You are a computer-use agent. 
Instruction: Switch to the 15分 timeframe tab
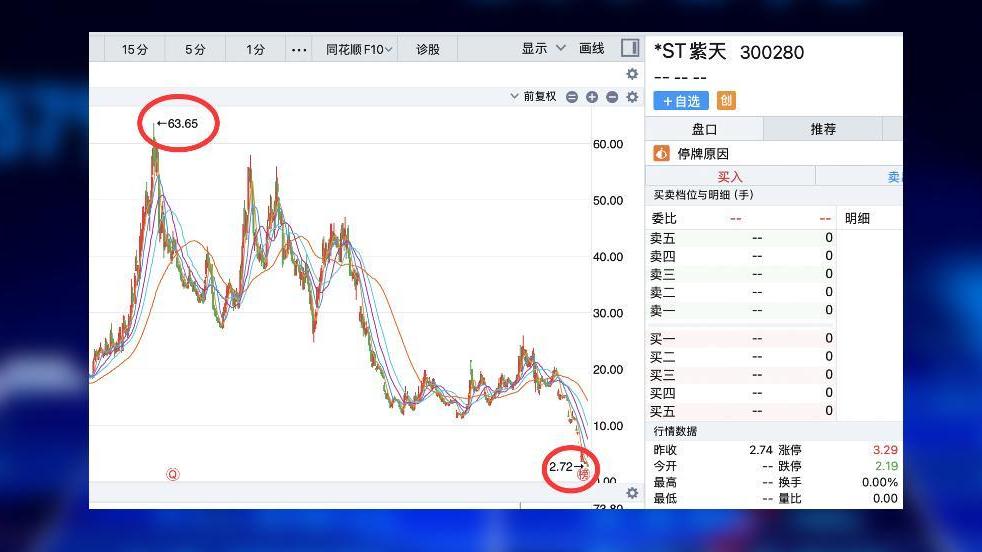pos(135,49)
